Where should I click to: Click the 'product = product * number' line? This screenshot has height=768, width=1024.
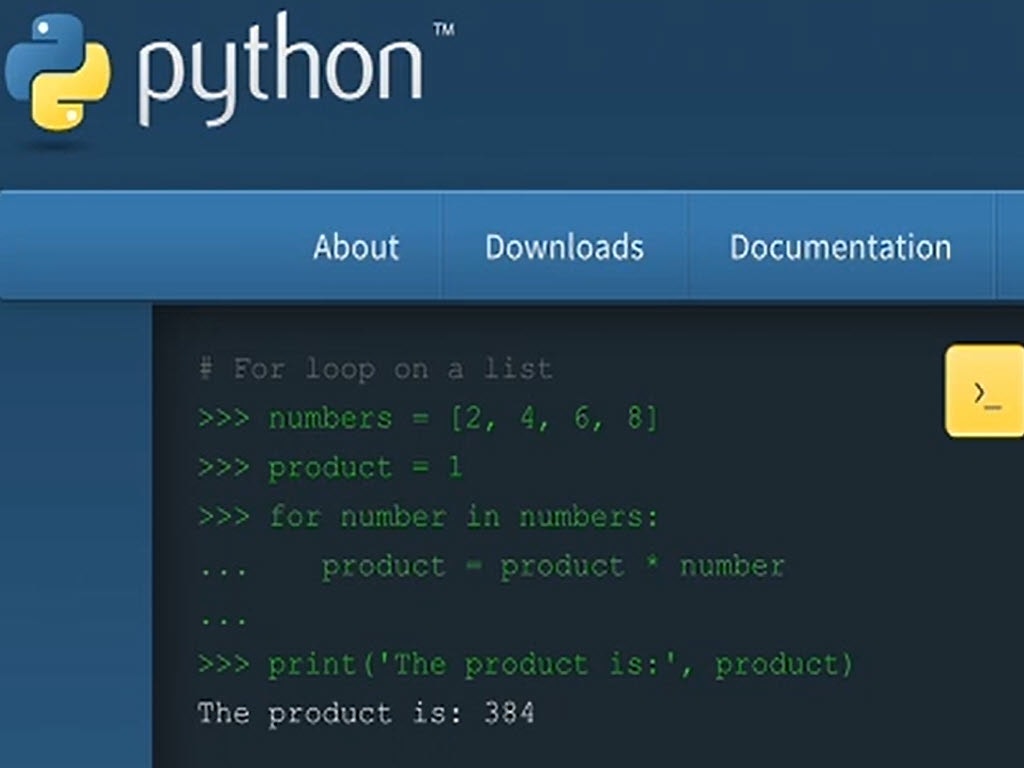tap(552, 566)
